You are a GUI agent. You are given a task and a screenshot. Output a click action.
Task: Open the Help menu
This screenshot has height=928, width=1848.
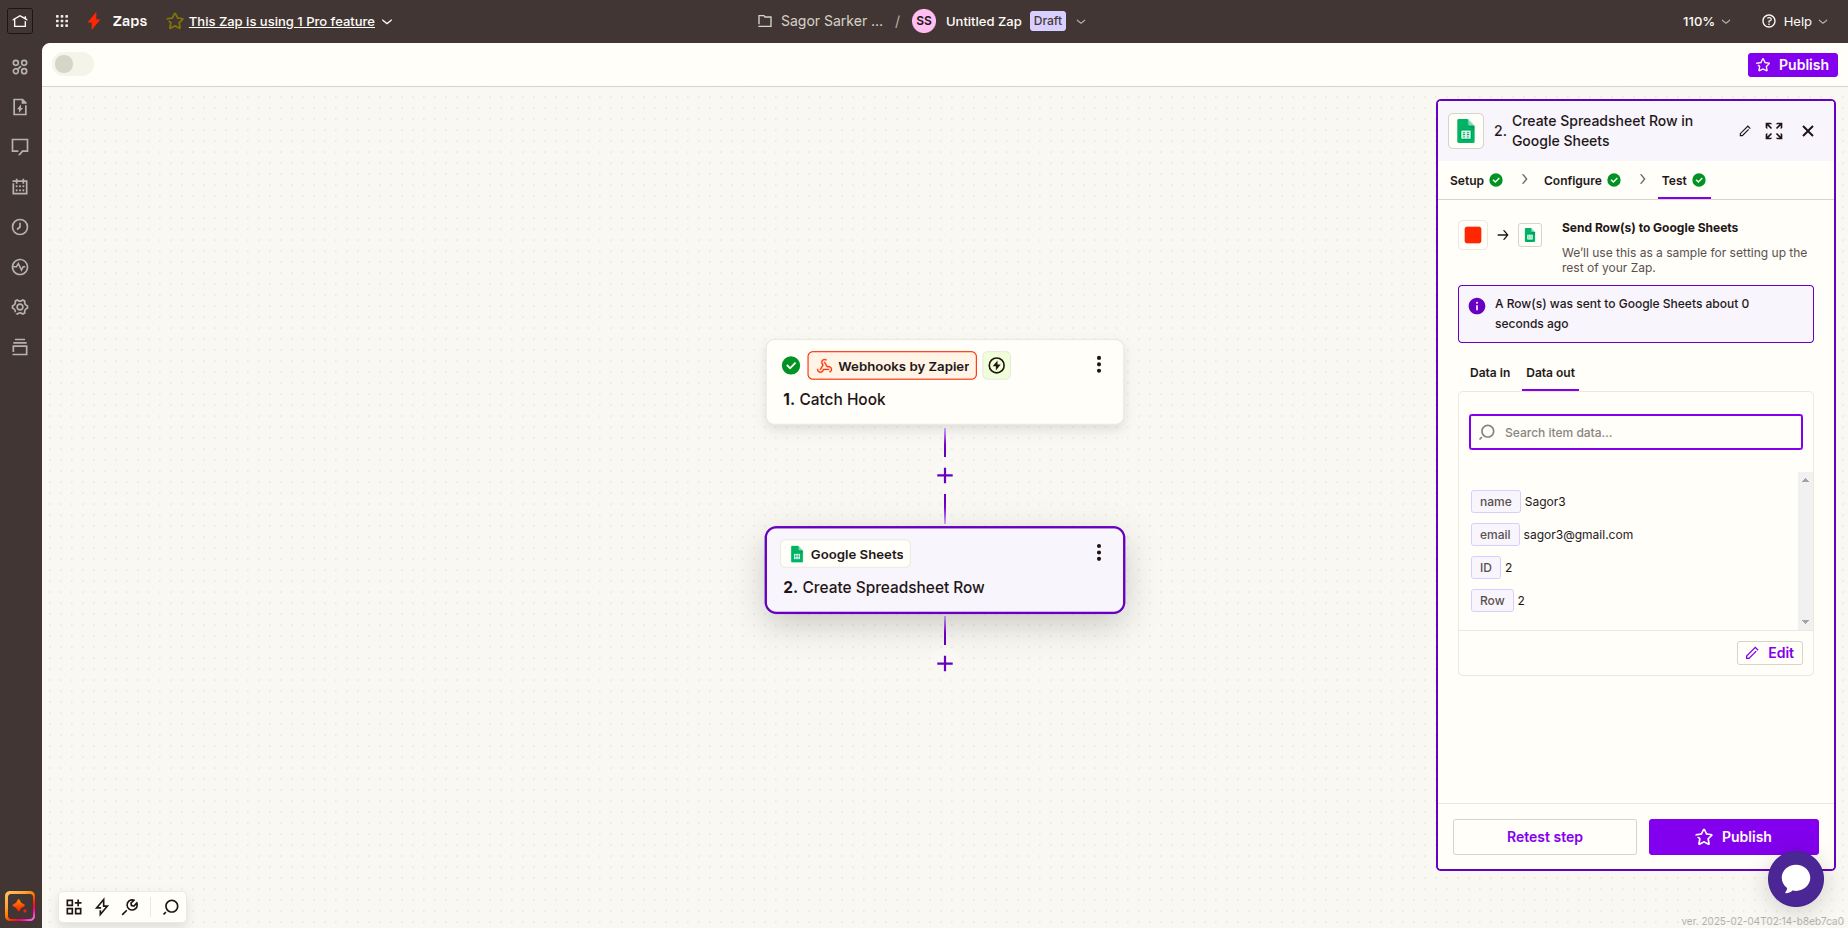(1794, 21)
